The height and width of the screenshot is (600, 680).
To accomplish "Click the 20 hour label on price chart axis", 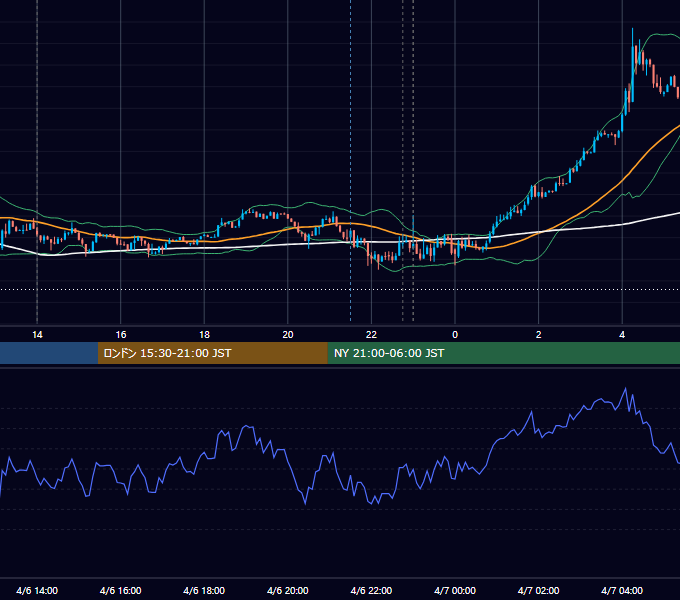I will click(x=288, y=335).
